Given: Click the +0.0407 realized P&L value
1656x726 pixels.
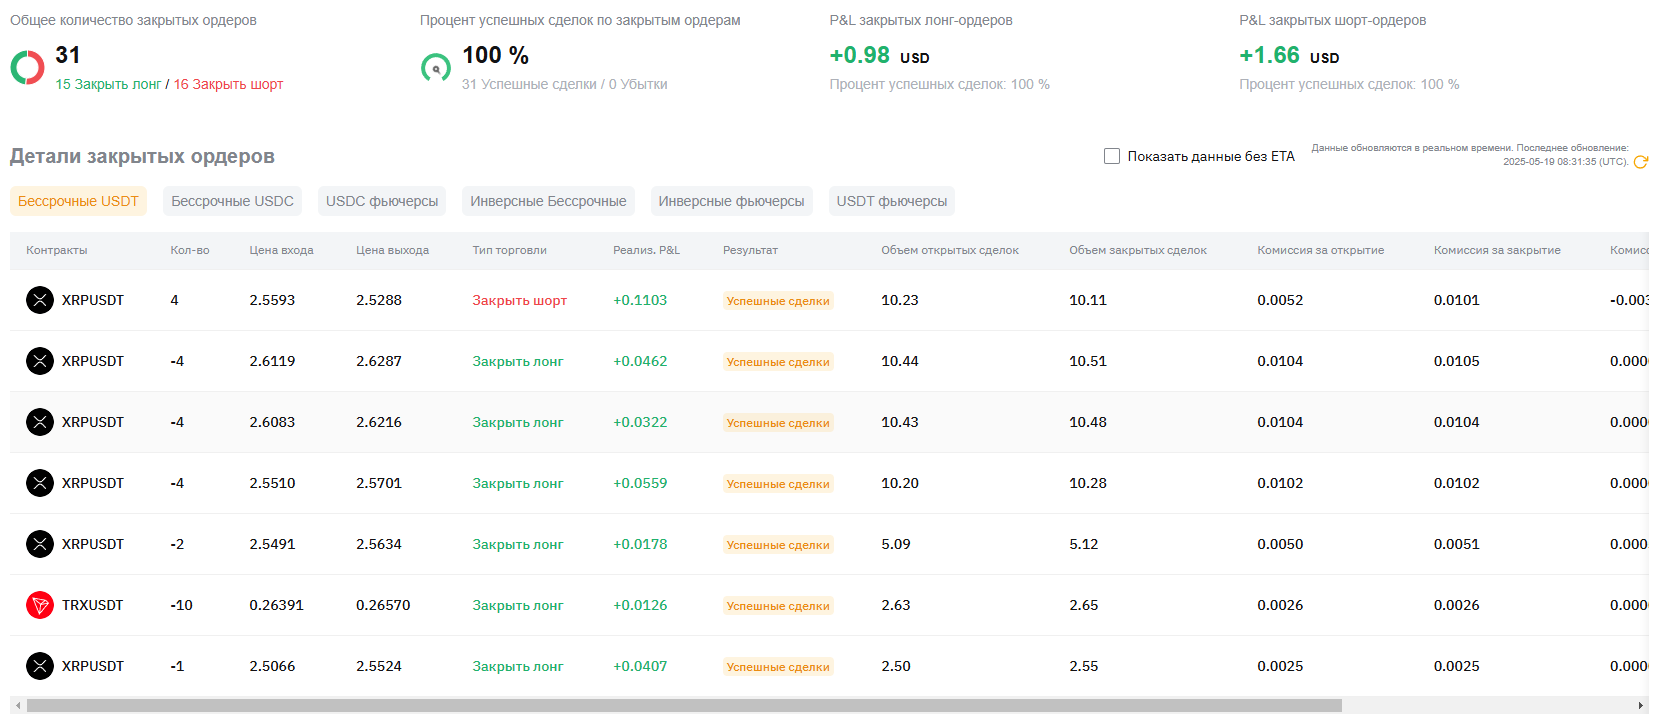Looking at the screenshot, I should pos(640,666).
